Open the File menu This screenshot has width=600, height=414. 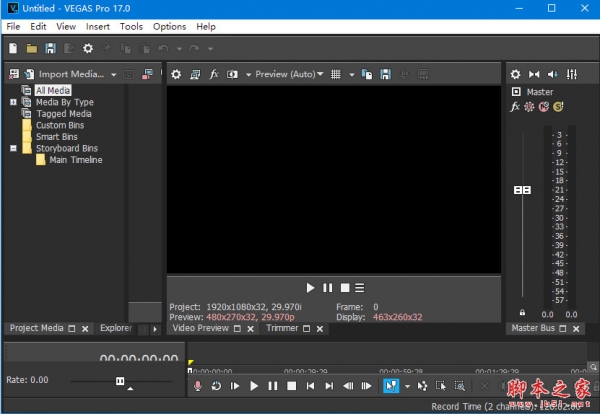(x=13, y=26)
